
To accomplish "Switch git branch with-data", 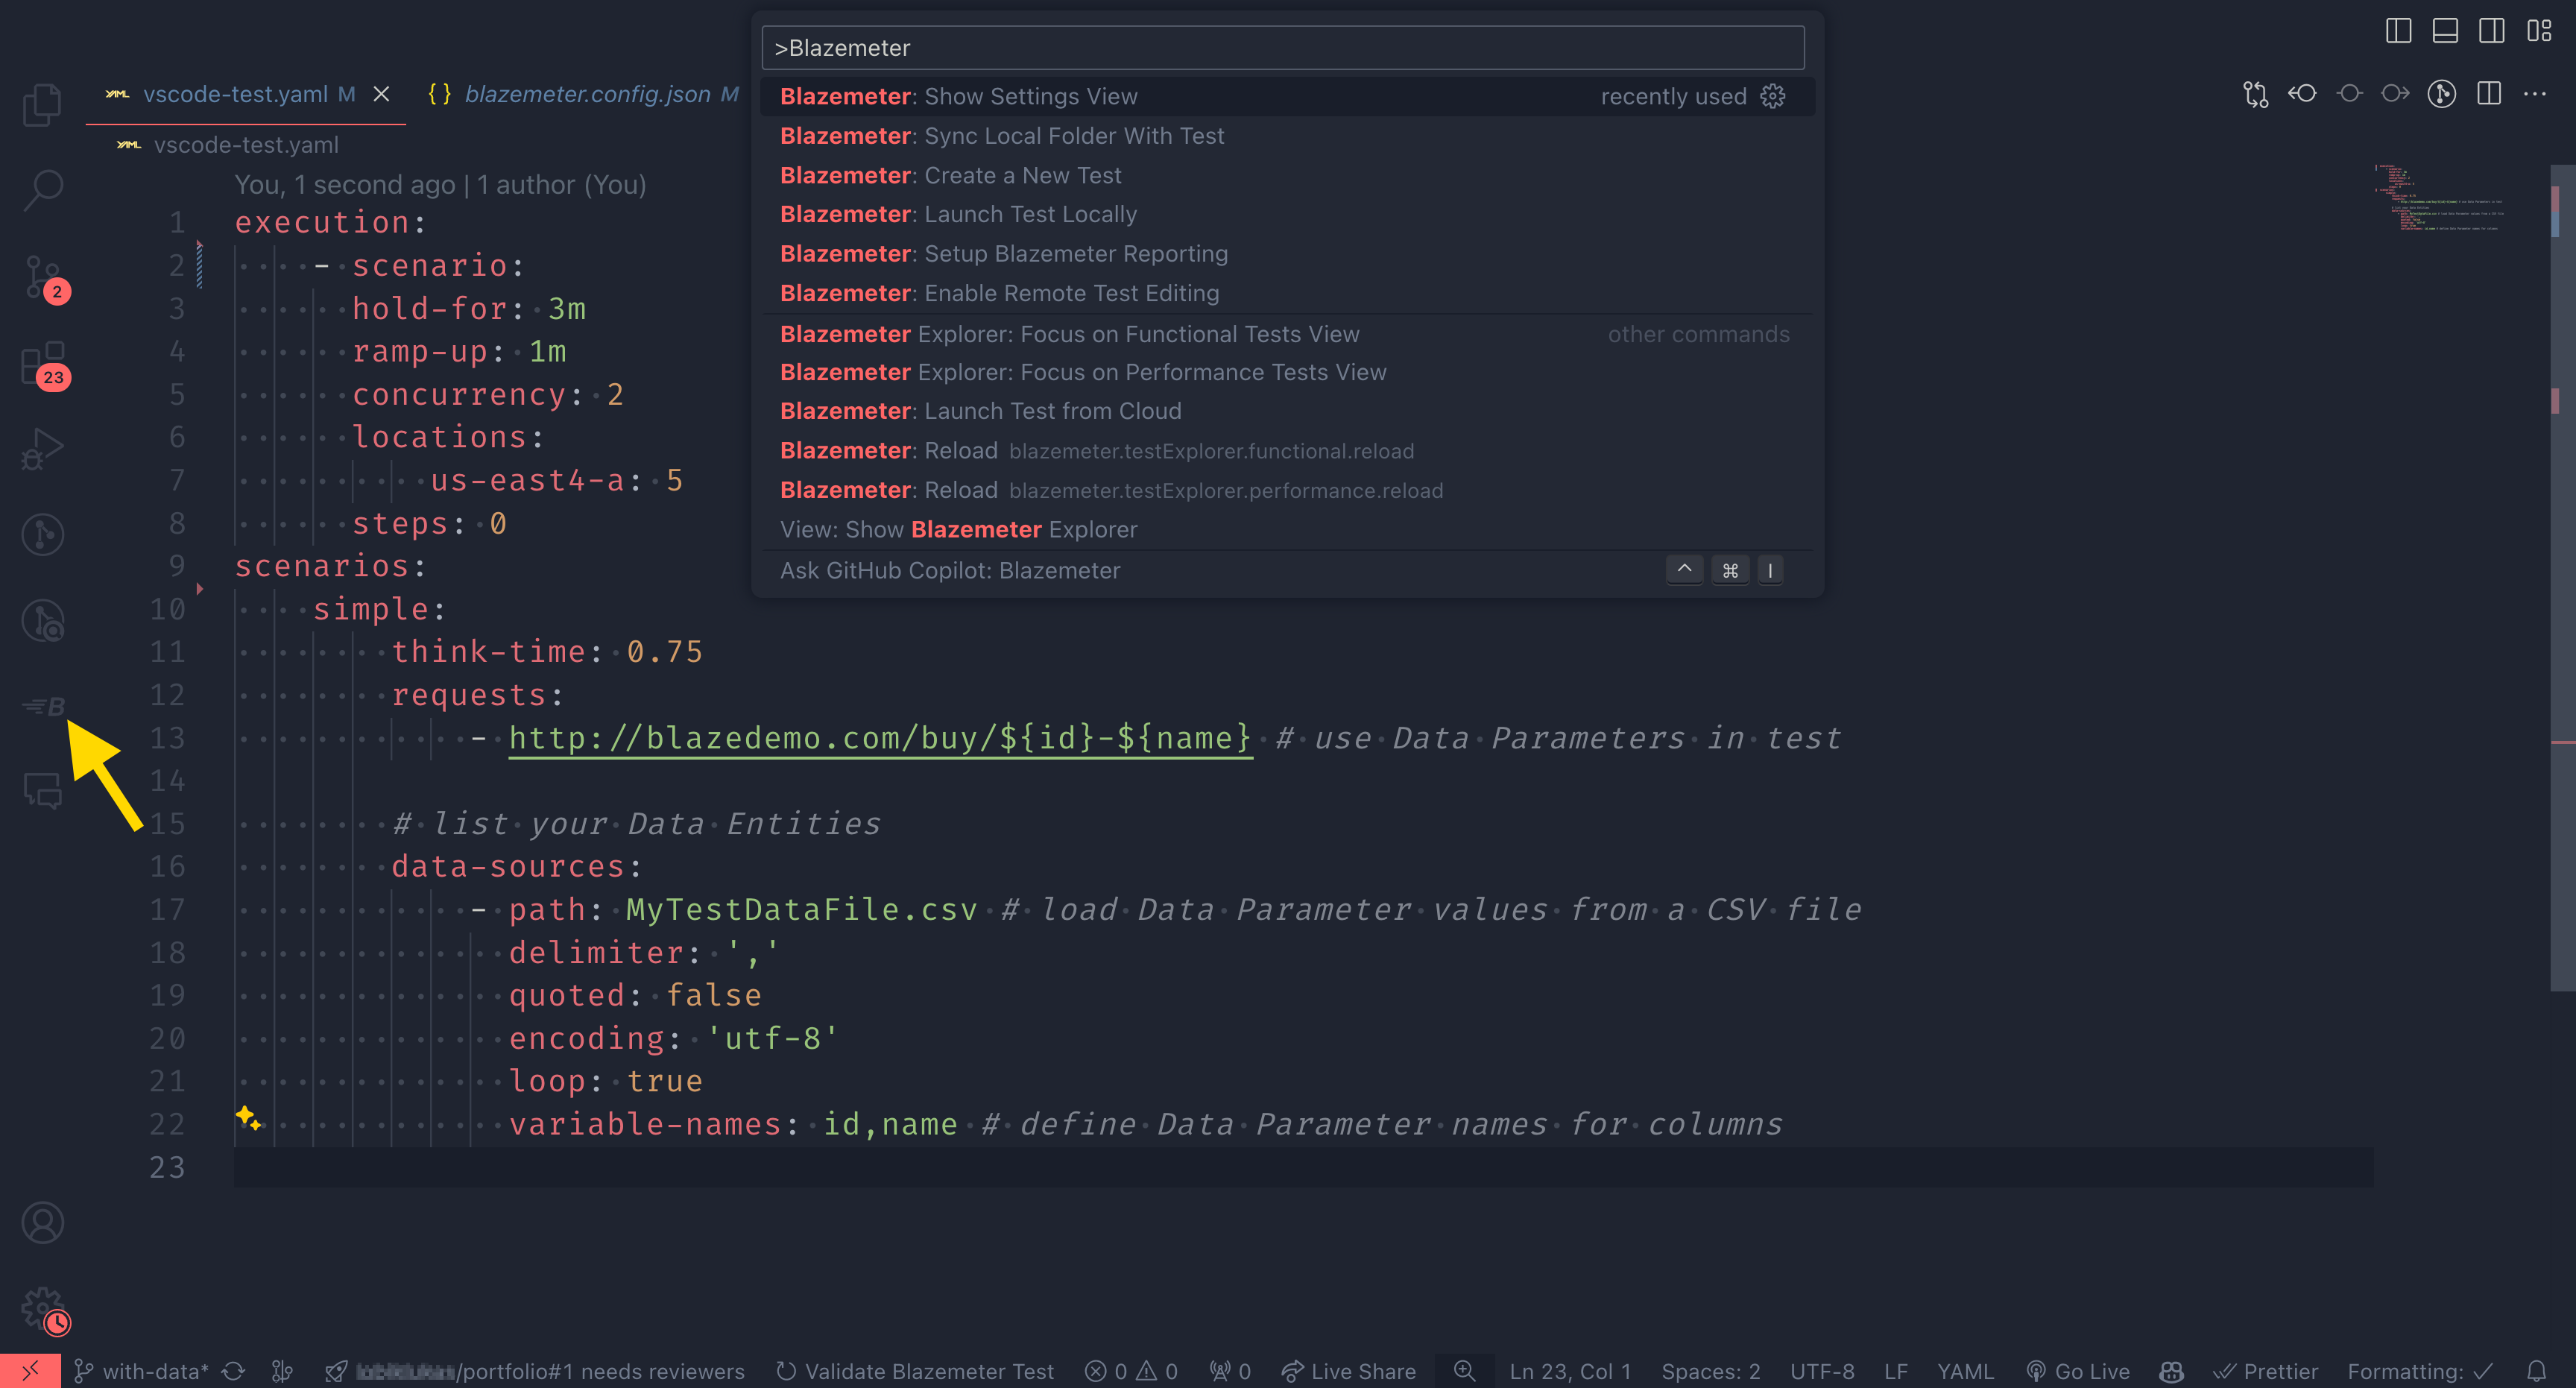I will click(x=141, y=1371).
